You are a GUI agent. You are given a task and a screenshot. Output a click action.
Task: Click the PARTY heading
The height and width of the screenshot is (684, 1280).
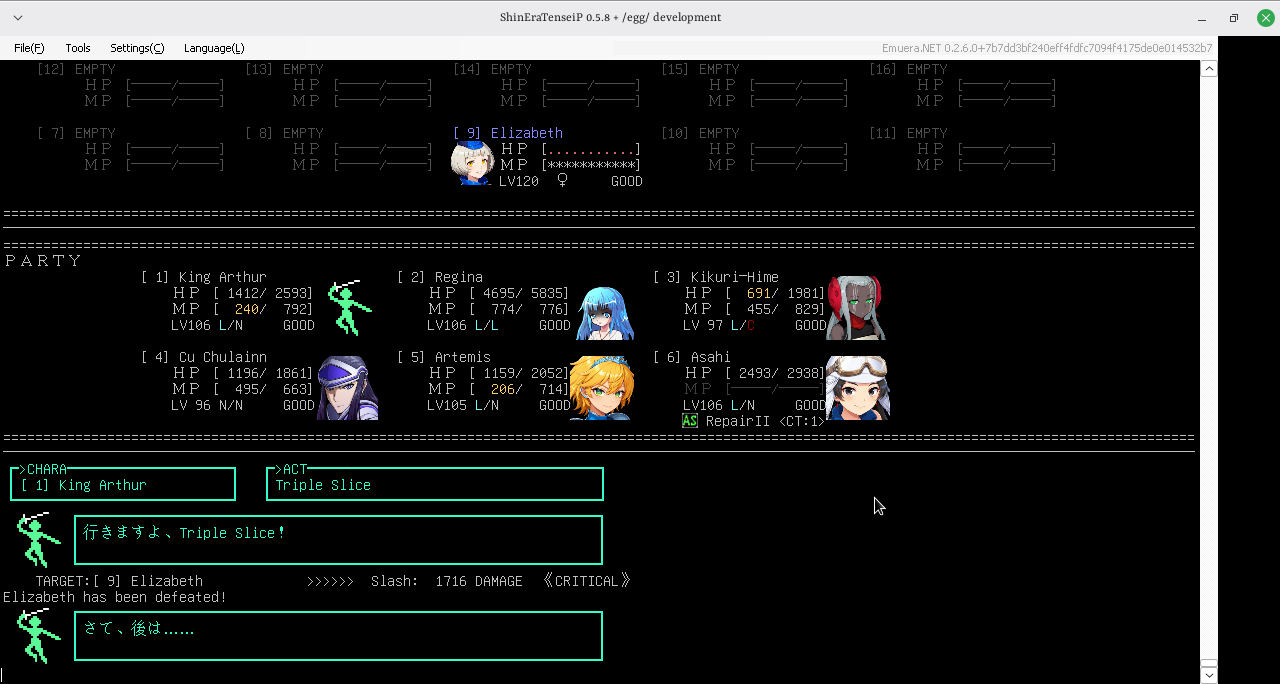click(x=43, y=261)
